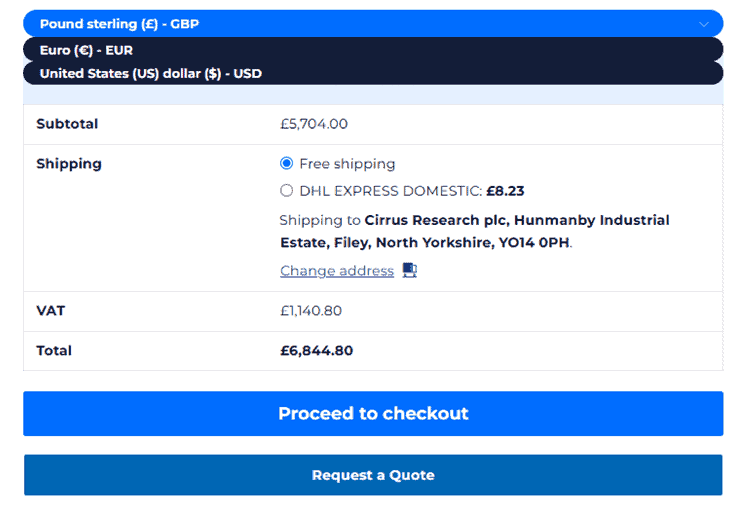Click the truck icon beside Change address
This screenshot has width=750, height=519.
tap(410, 270)
